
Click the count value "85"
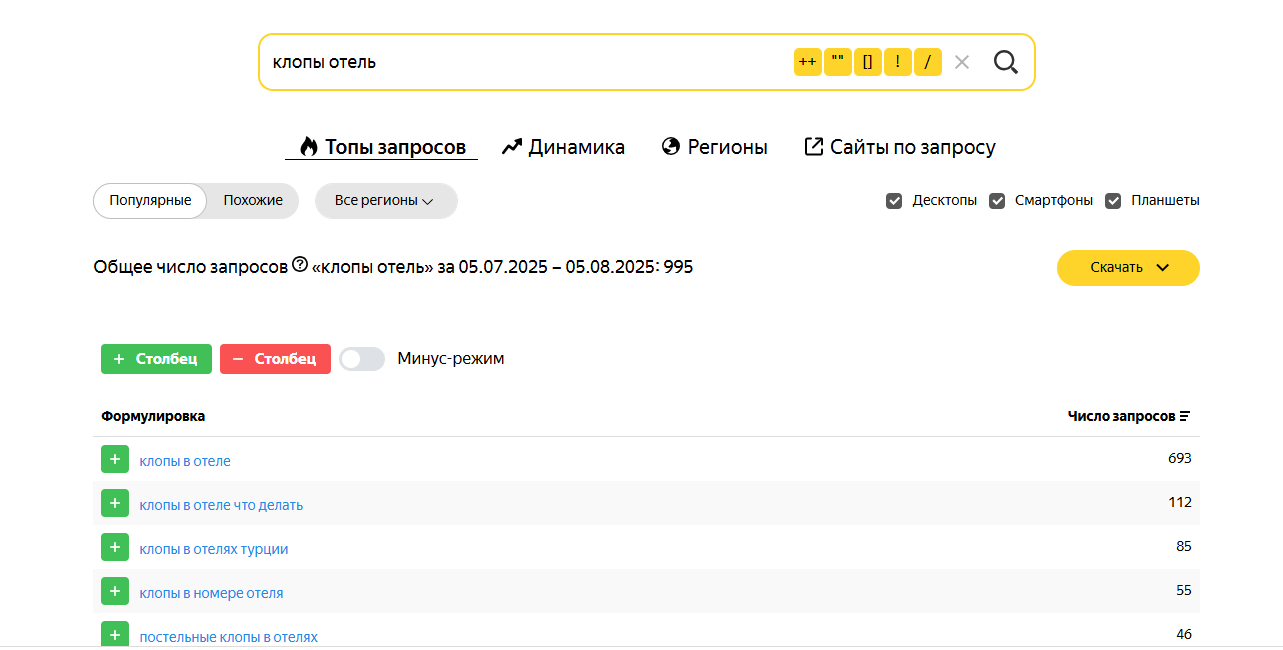[x=1184, y=546]
